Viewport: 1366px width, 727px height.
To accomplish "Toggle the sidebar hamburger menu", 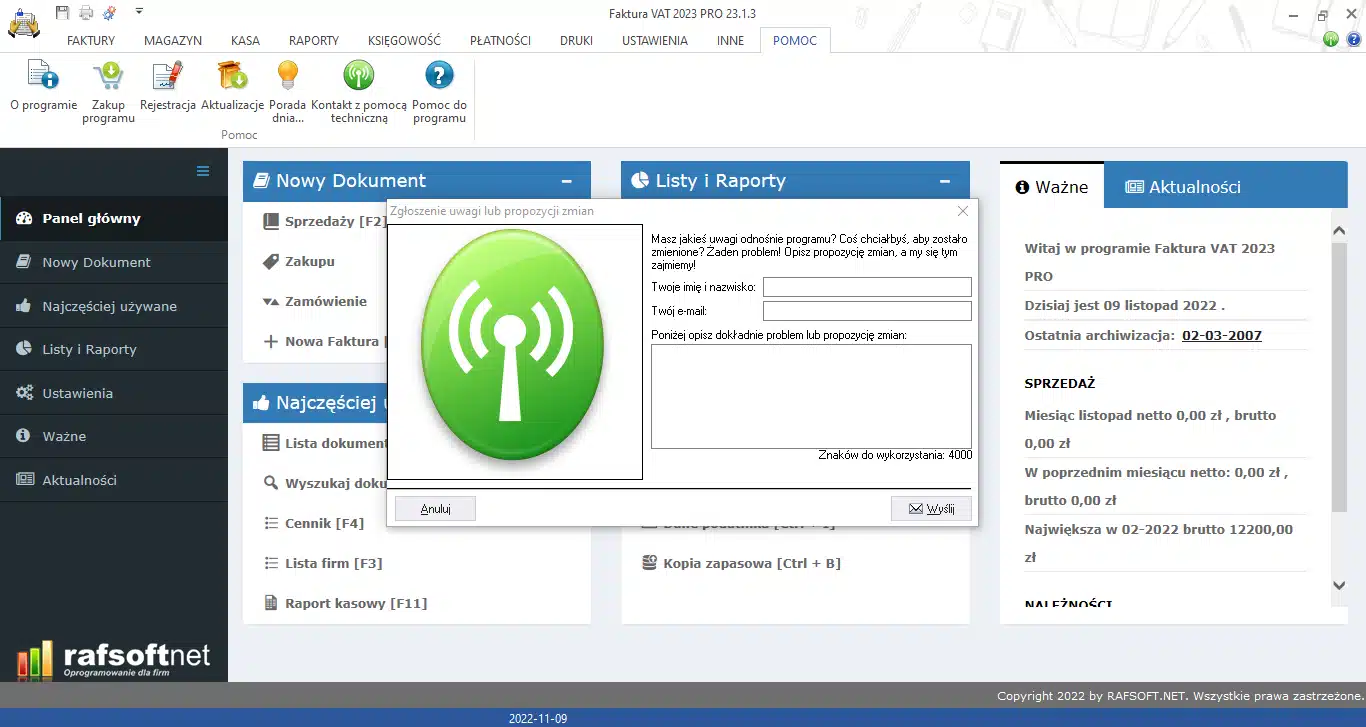I will click(x=203, y=171).
